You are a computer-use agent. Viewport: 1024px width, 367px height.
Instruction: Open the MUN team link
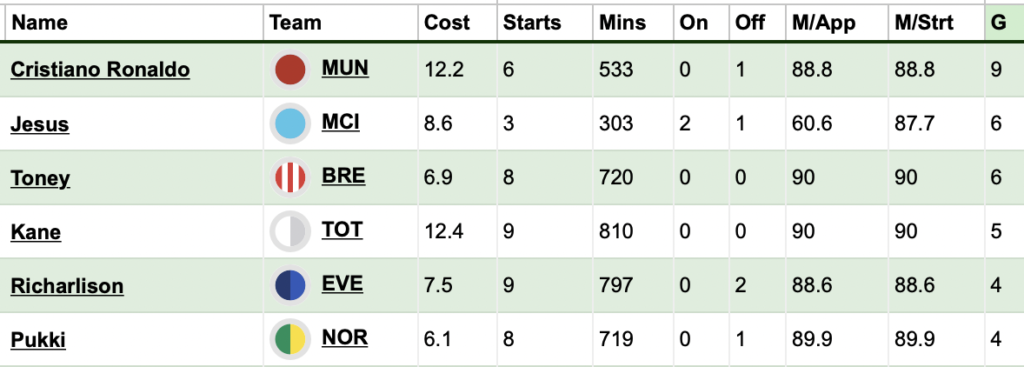[345, 67]
